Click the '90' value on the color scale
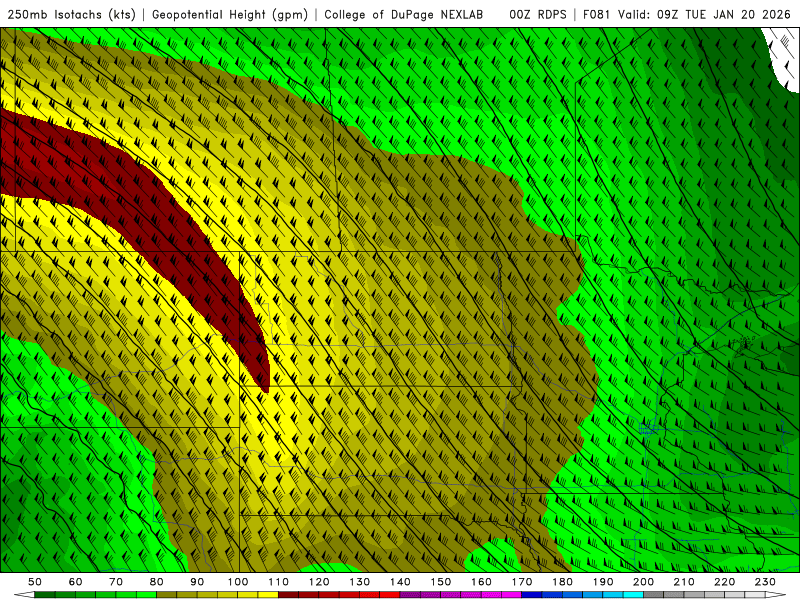 click(x=197, y=582)
